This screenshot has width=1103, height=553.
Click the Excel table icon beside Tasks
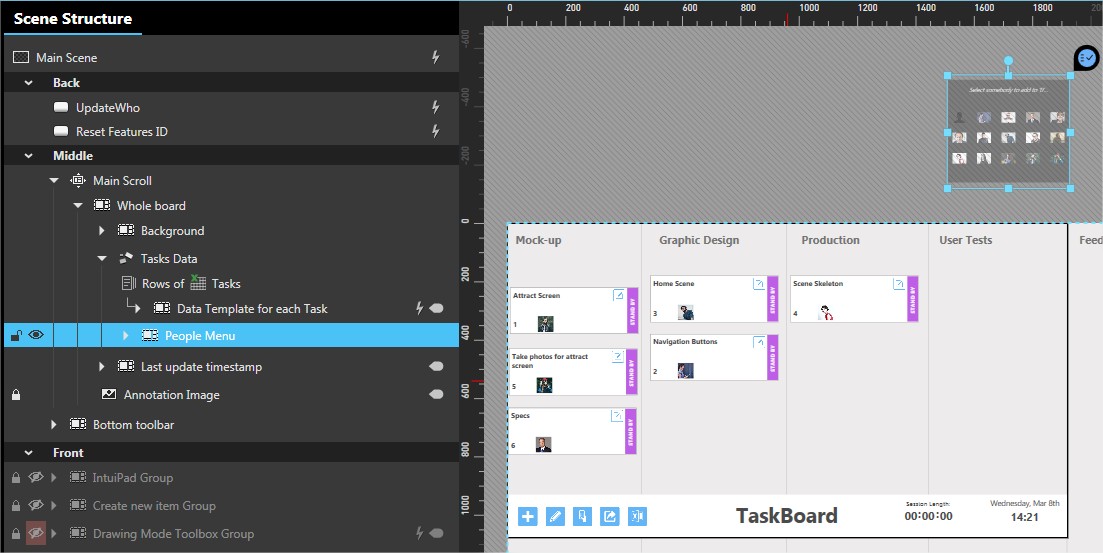point(198,283)
